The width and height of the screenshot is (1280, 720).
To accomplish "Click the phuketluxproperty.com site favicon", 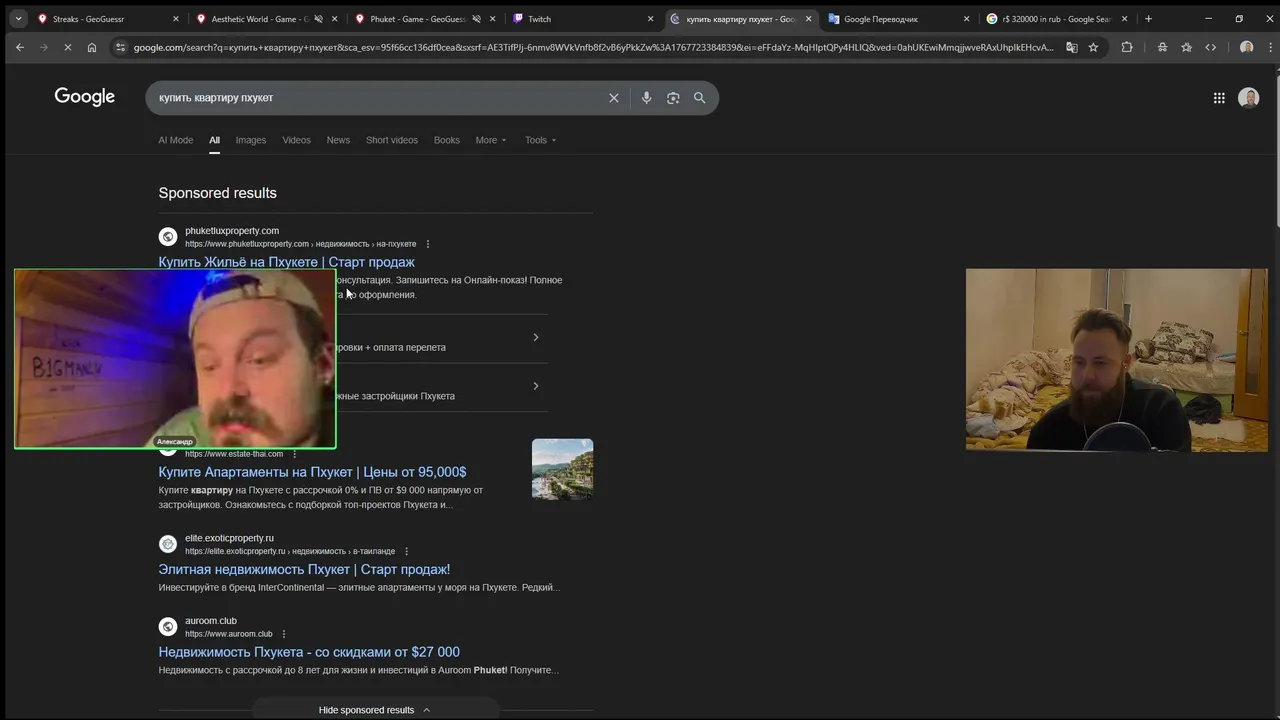I will point(168,237).
